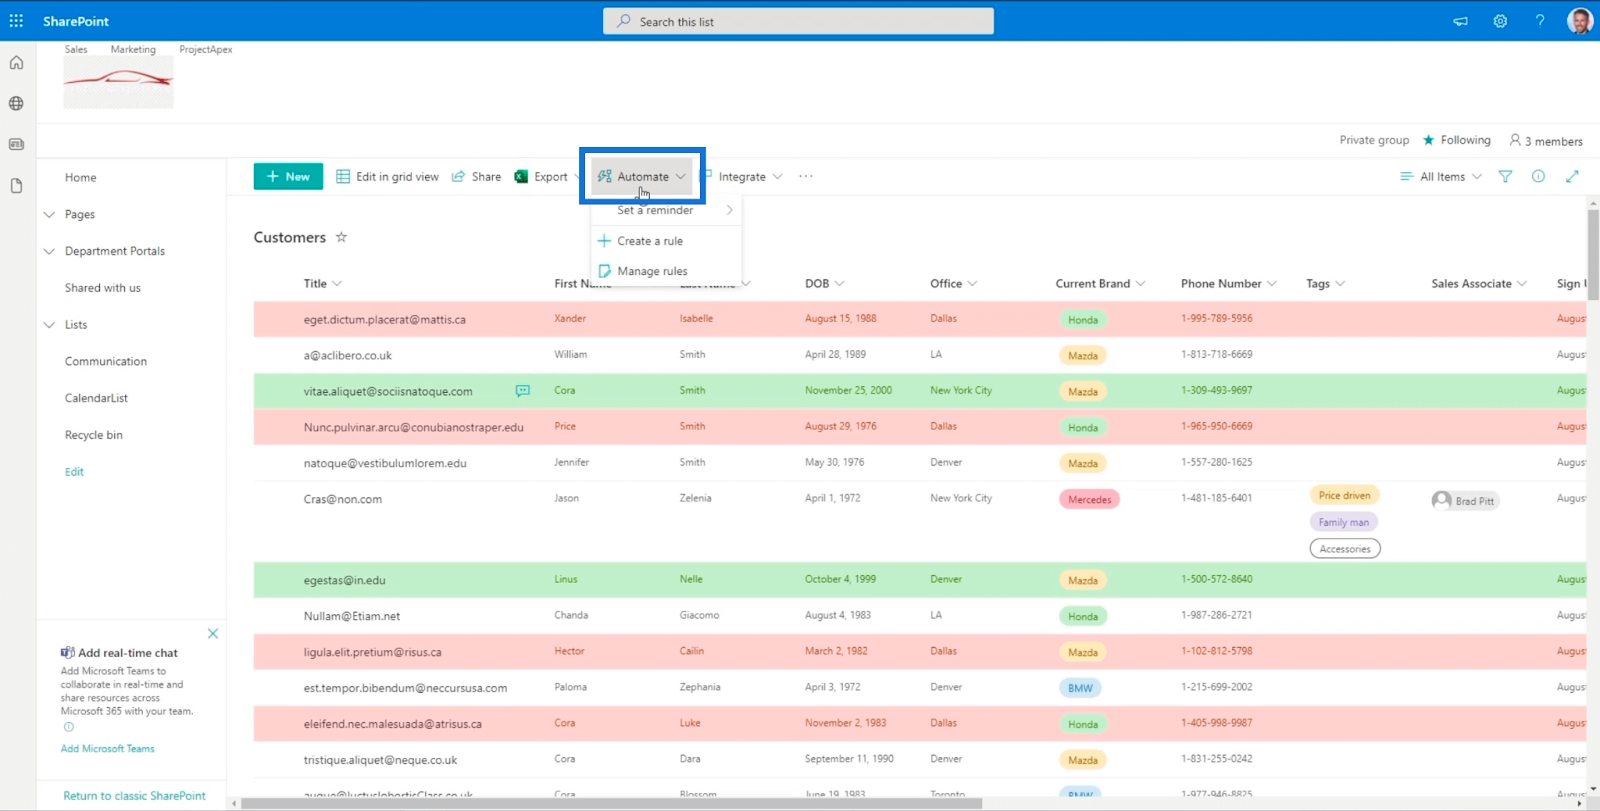Click the New button

[288, 177]
